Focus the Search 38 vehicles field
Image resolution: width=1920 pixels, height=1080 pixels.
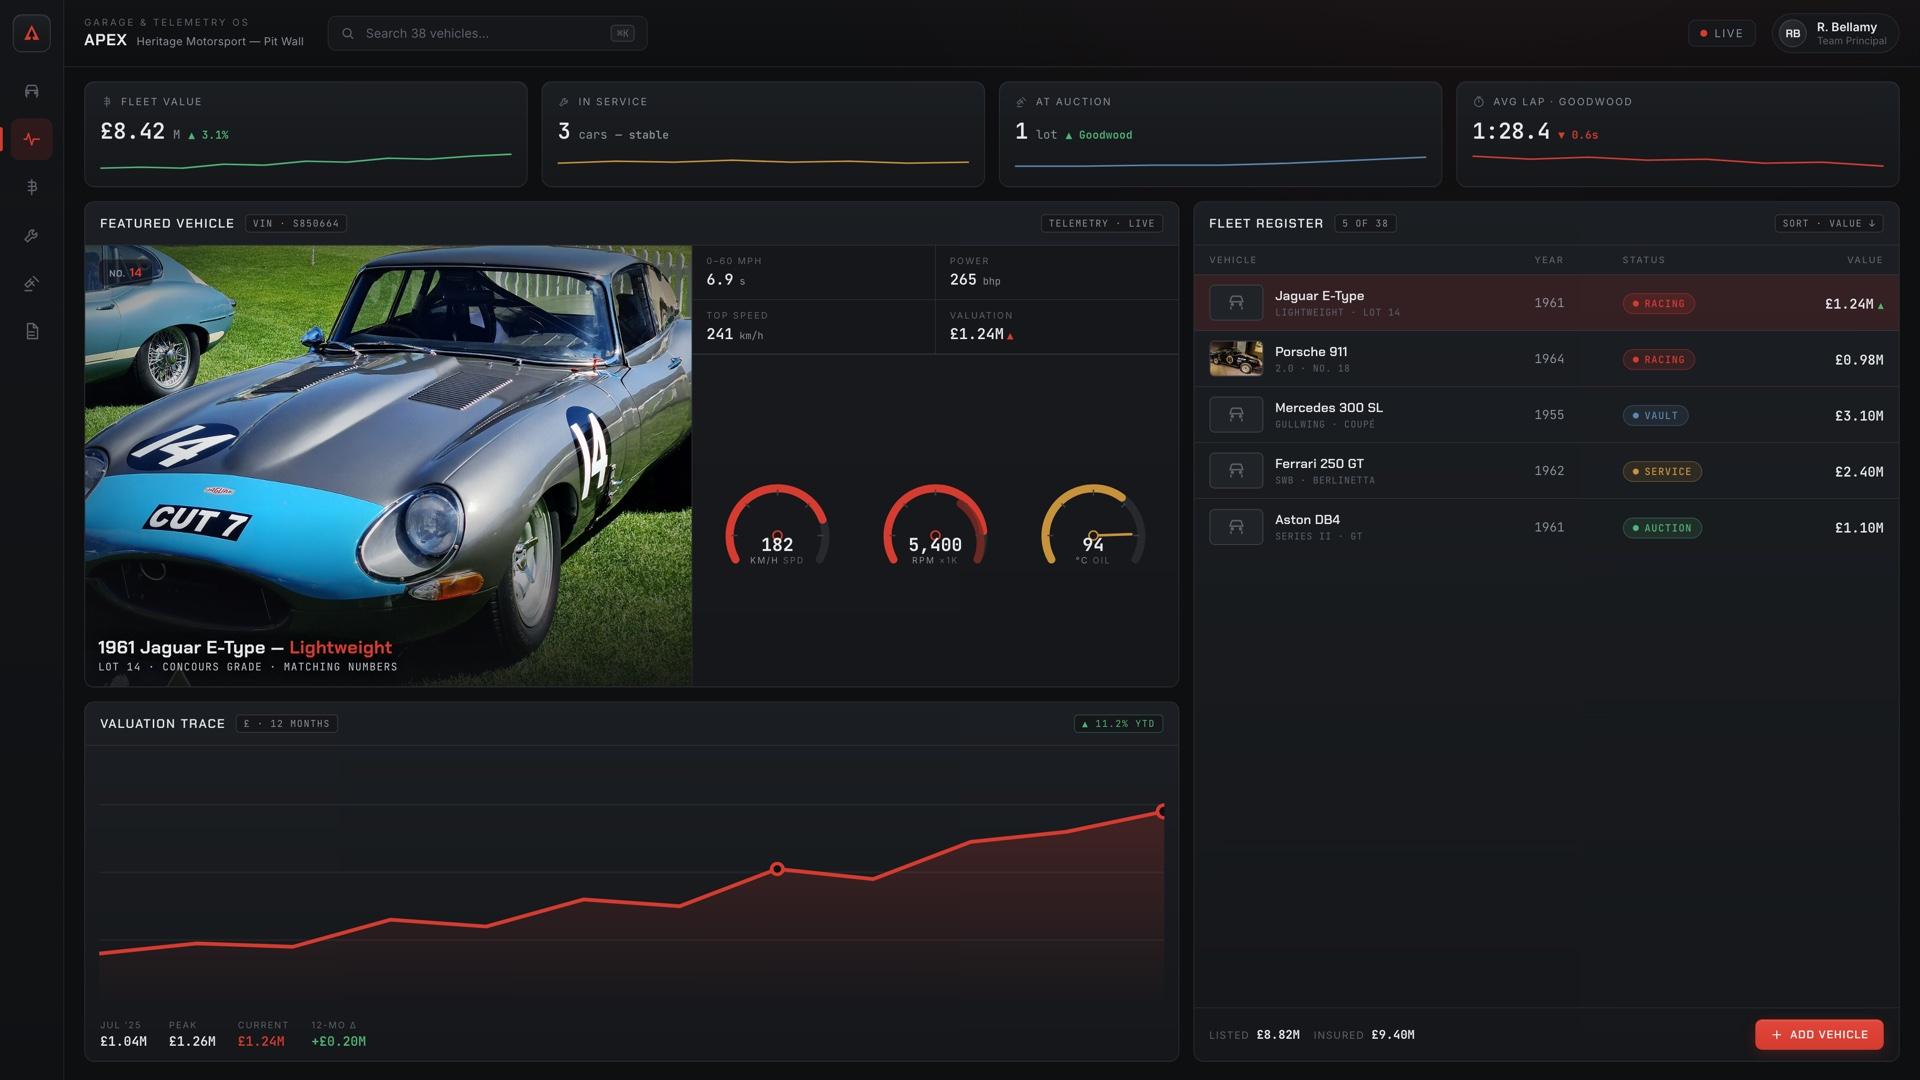tap(487, 33)
